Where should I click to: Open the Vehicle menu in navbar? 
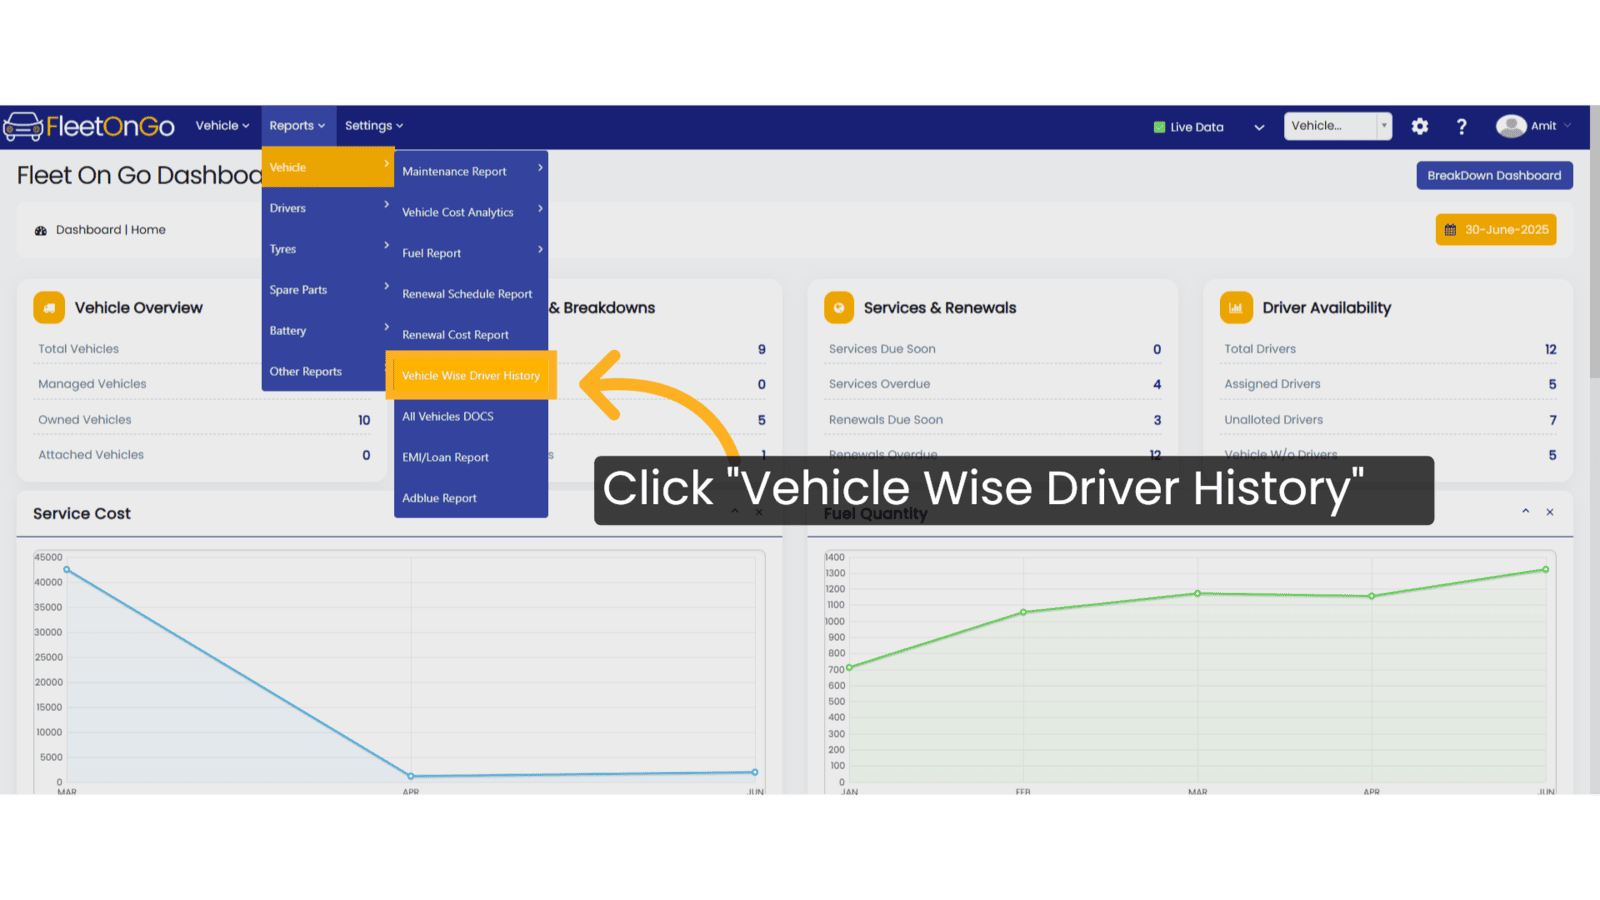click(222, 126)
